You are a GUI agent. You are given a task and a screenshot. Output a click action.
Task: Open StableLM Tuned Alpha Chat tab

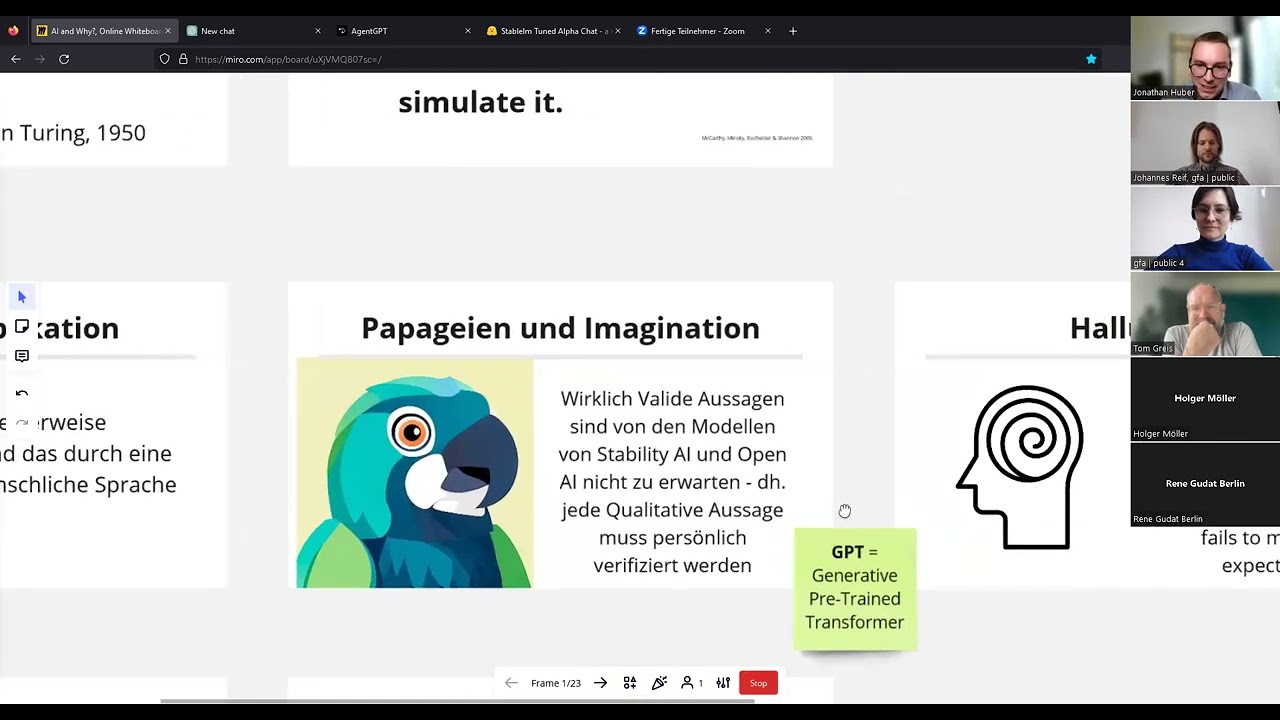pyautogui.click(x=553, y=31)
